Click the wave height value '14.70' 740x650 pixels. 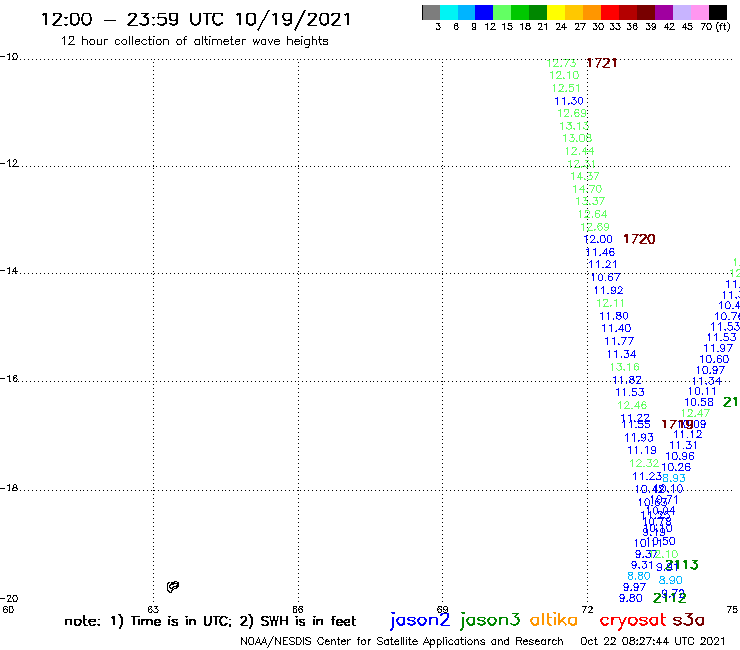[587, 189]
